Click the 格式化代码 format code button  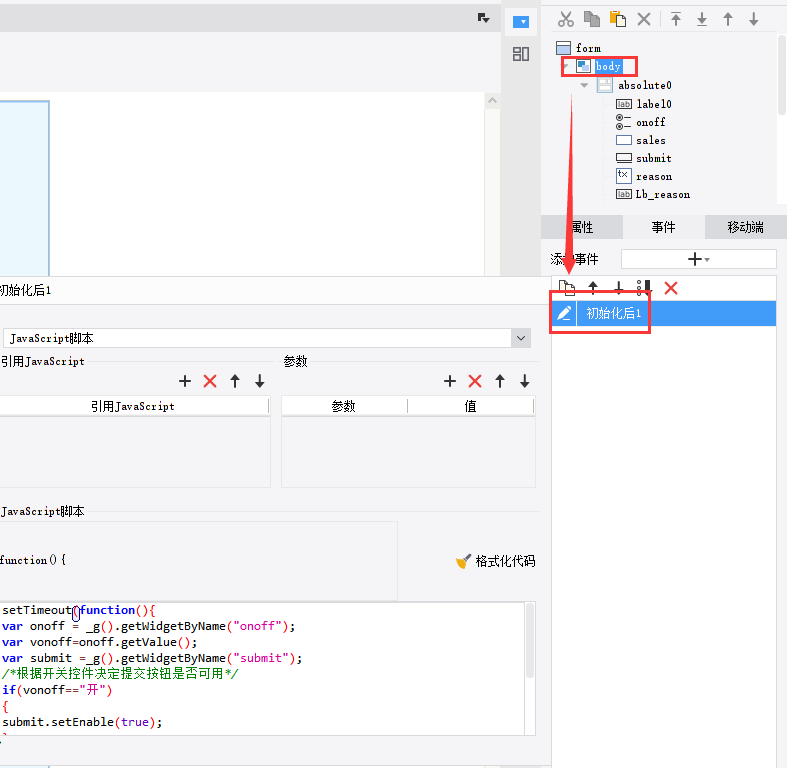pyautogui.click(x=495, y=561)
